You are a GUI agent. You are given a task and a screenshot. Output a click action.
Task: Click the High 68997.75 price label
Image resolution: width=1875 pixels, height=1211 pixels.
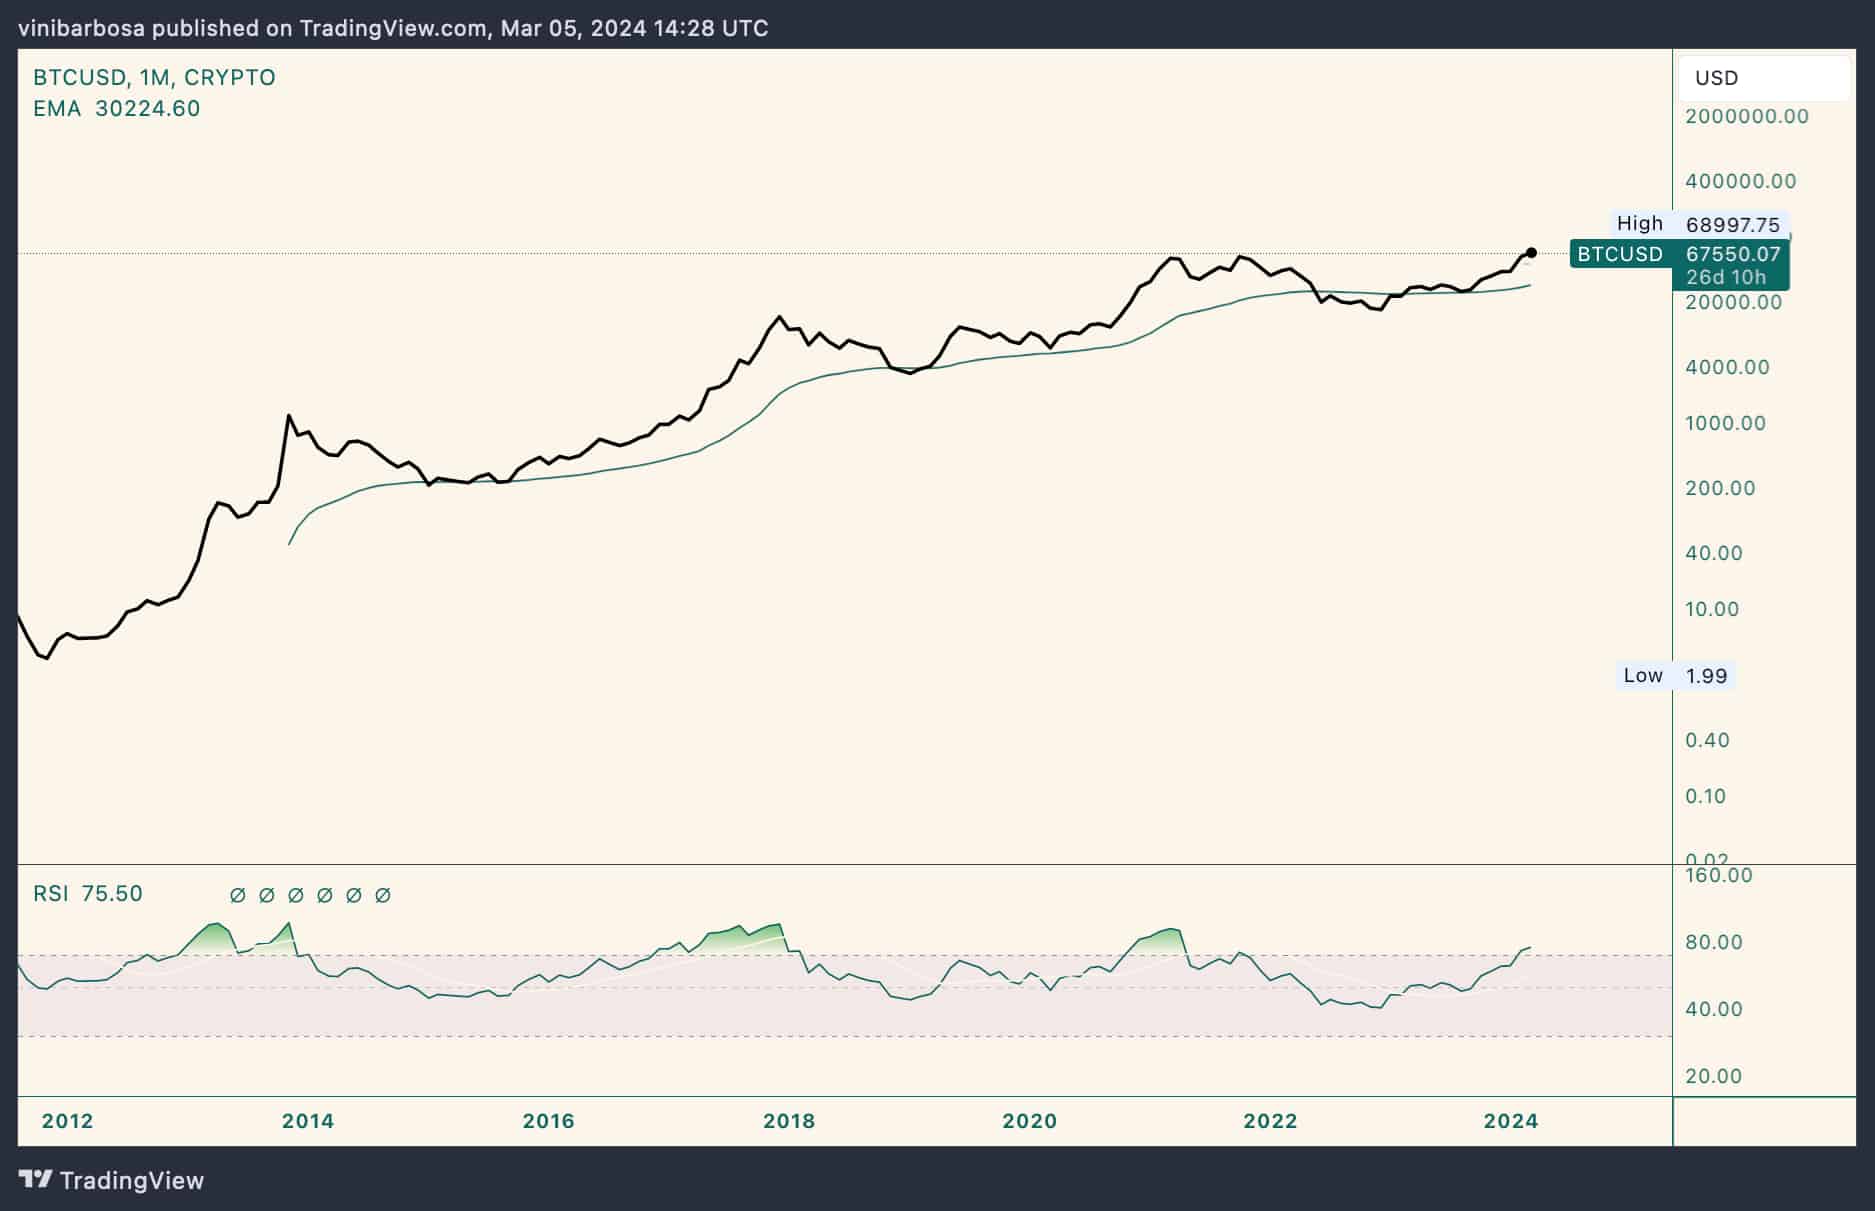1700,224
